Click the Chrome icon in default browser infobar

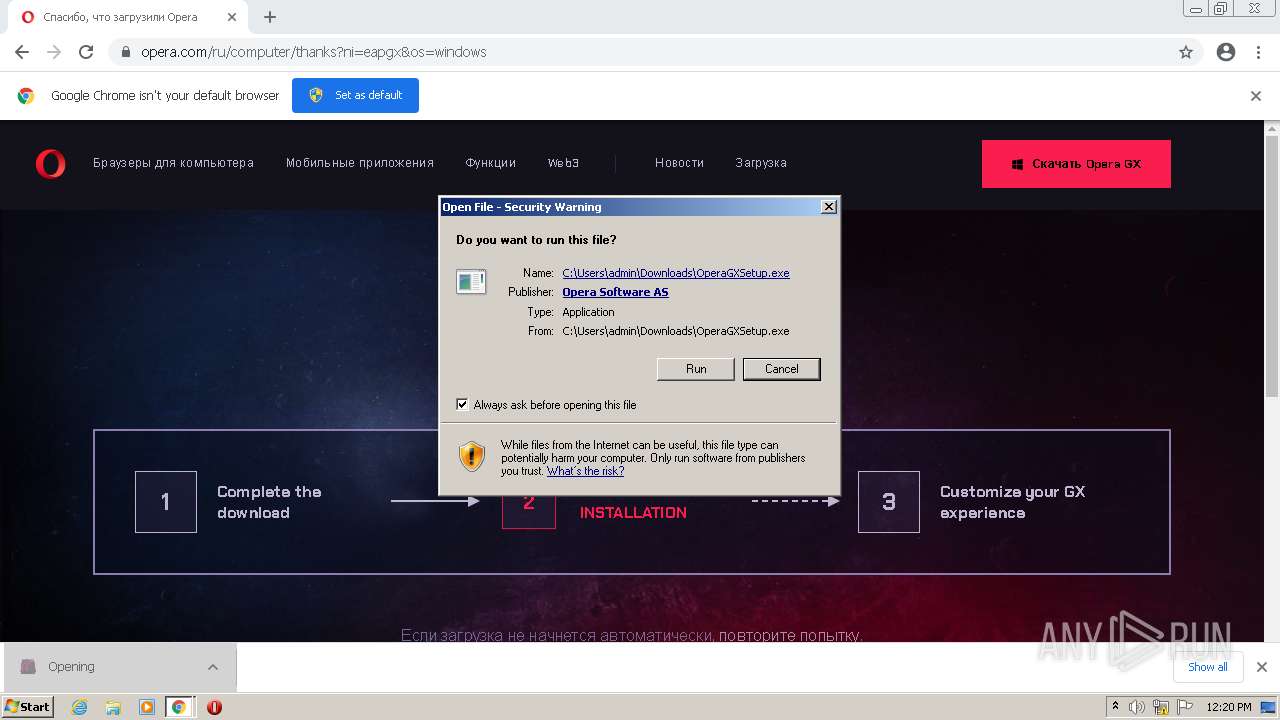point(26,96)
